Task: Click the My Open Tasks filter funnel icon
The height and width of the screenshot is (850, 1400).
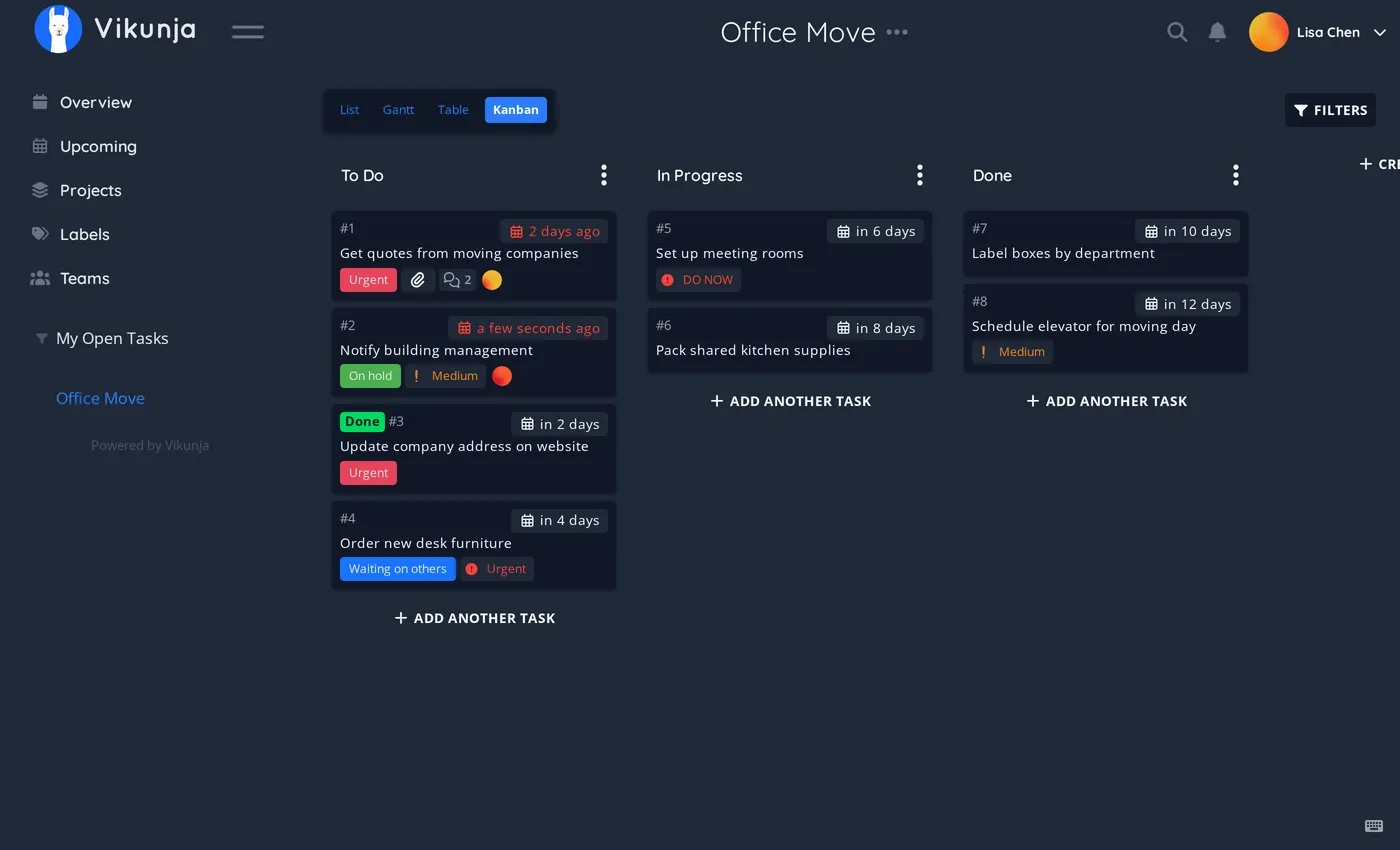Action: pyautogui.click(x=41, y=338)
